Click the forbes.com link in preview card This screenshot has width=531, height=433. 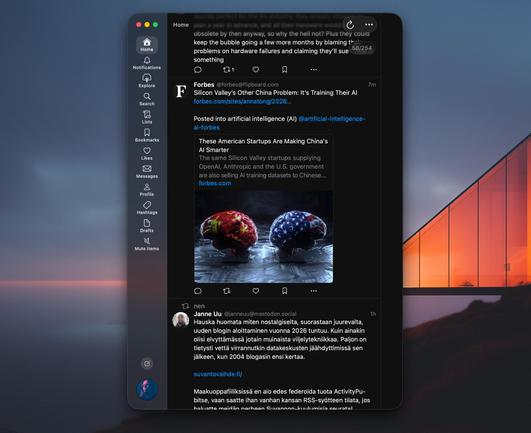[x=215, y=183]
